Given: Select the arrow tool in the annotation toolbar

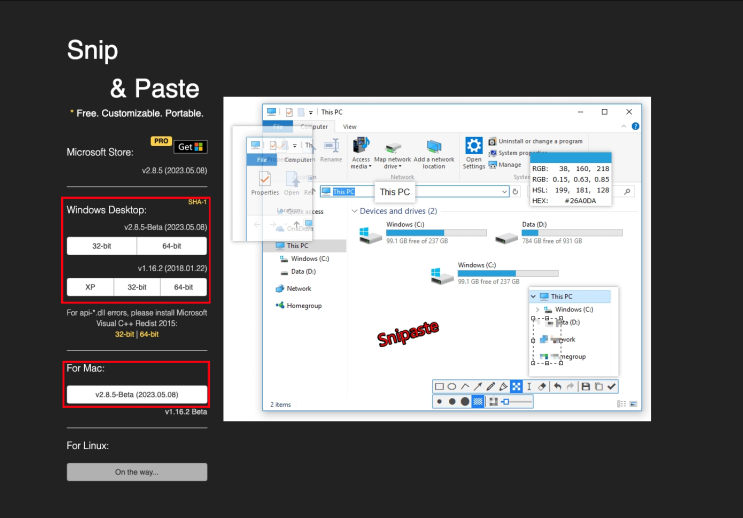Looking at the screenshot, I should (478, 387).
